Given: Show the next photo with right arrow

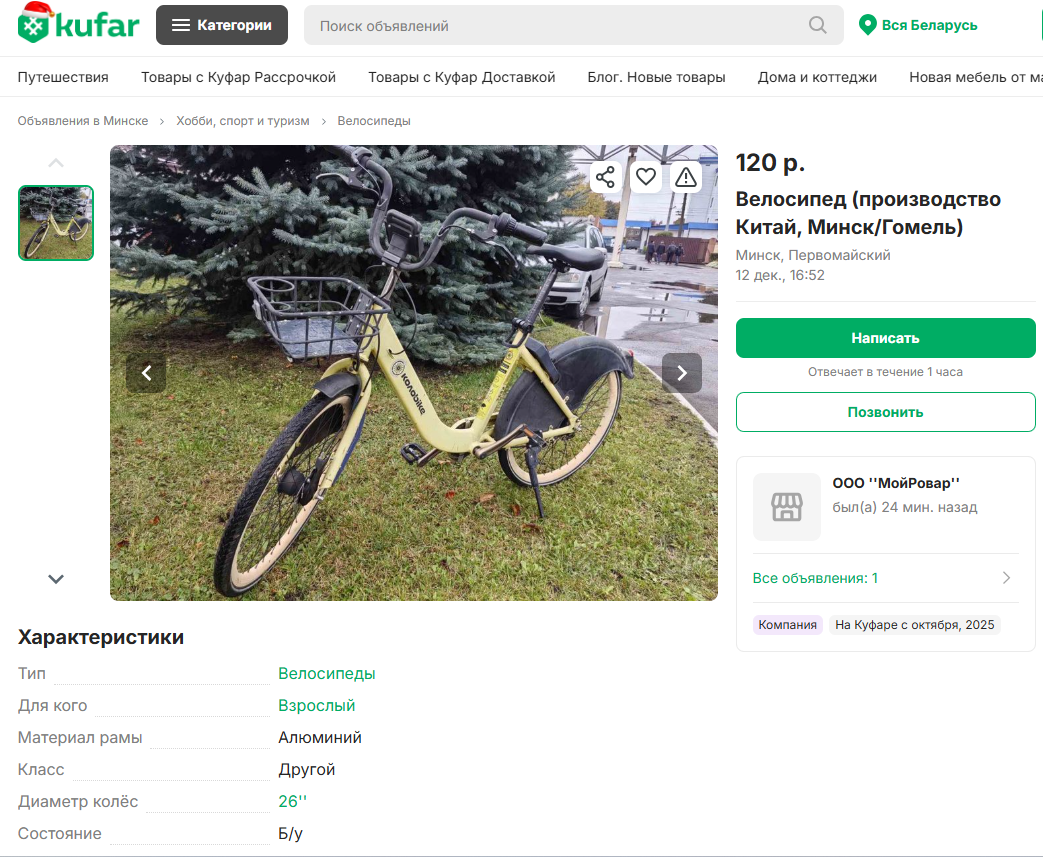Looking at the screenshot, I should point(682,372).
